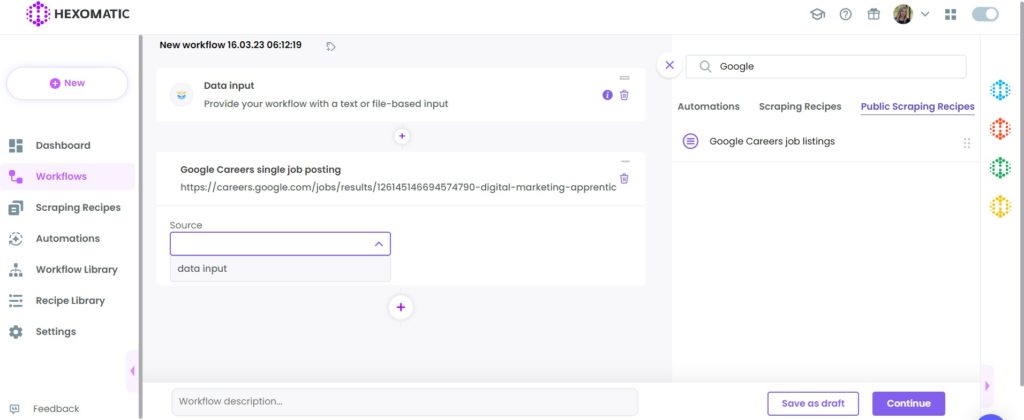Click the workflow tag icon beside title
Screen dimensions: 1024x420
click(330, 46)
